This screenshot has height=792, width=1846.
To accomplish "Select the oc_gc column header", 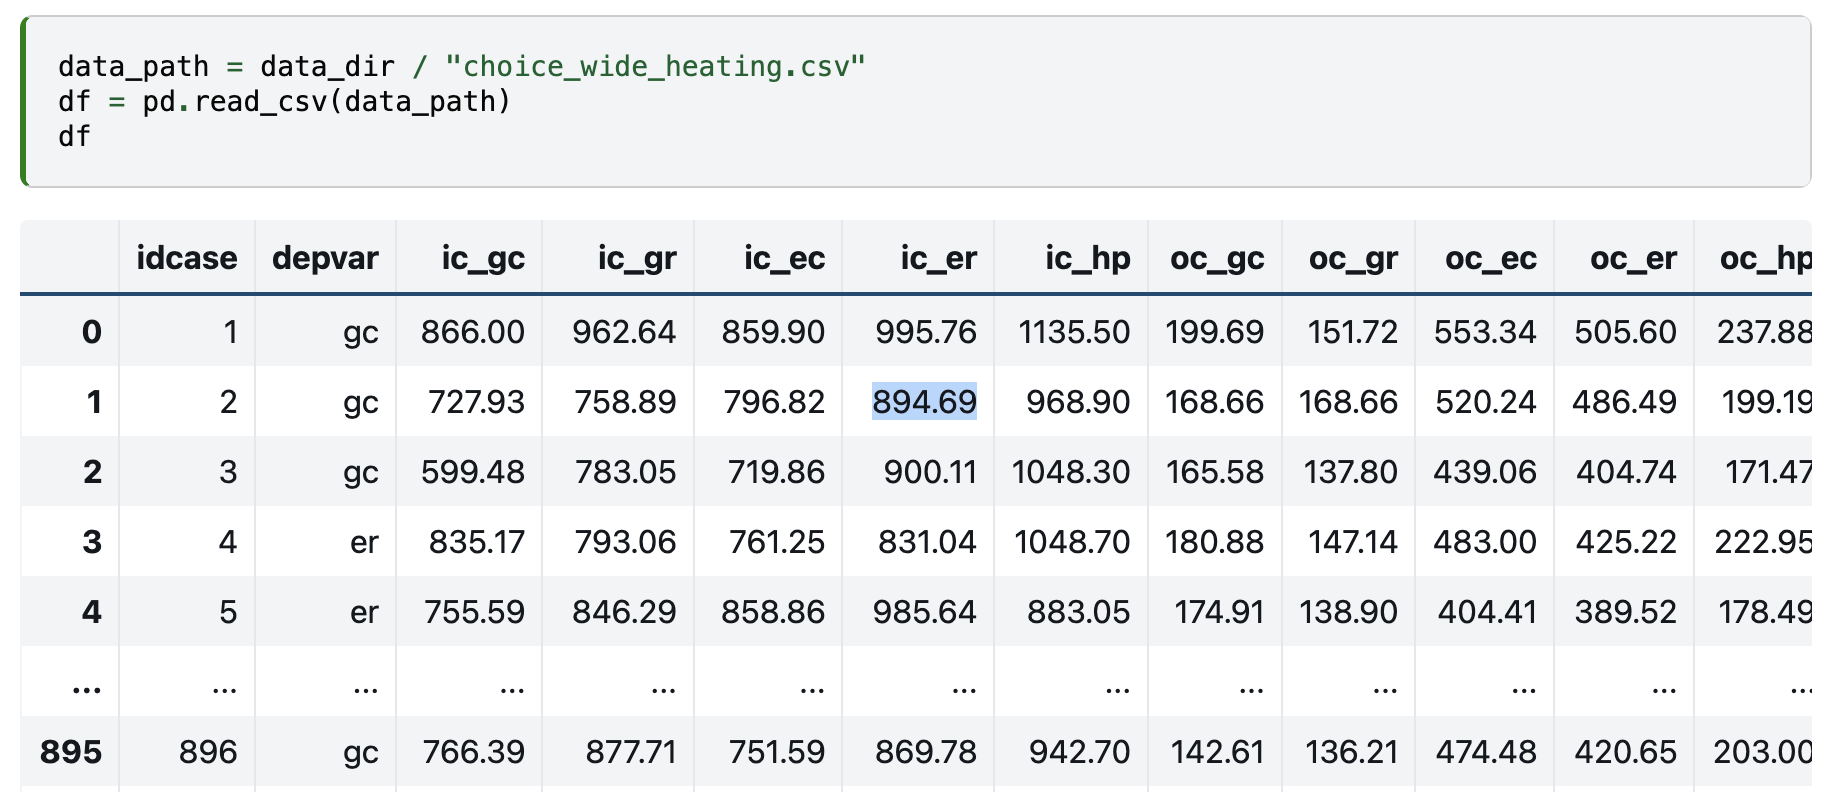I will 1217,258.
